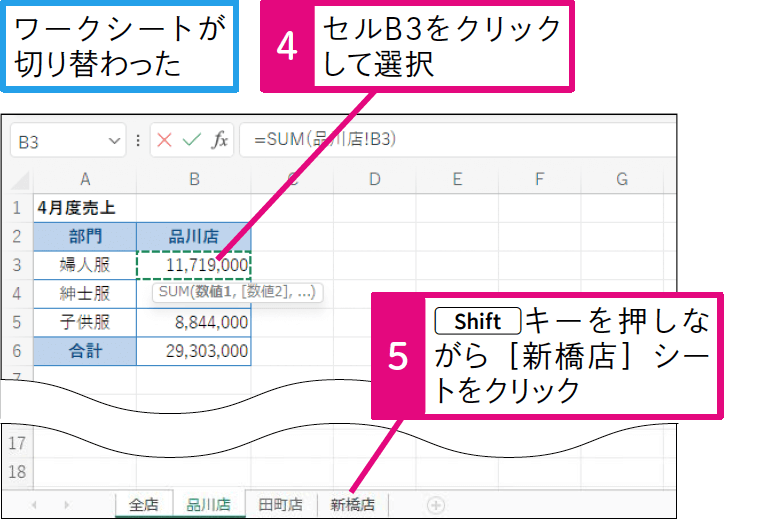Image resolution: width=783 pixels, height=519 pixels.
Task: Click total cell 29,303,000
Action: (x=194, y=351)
